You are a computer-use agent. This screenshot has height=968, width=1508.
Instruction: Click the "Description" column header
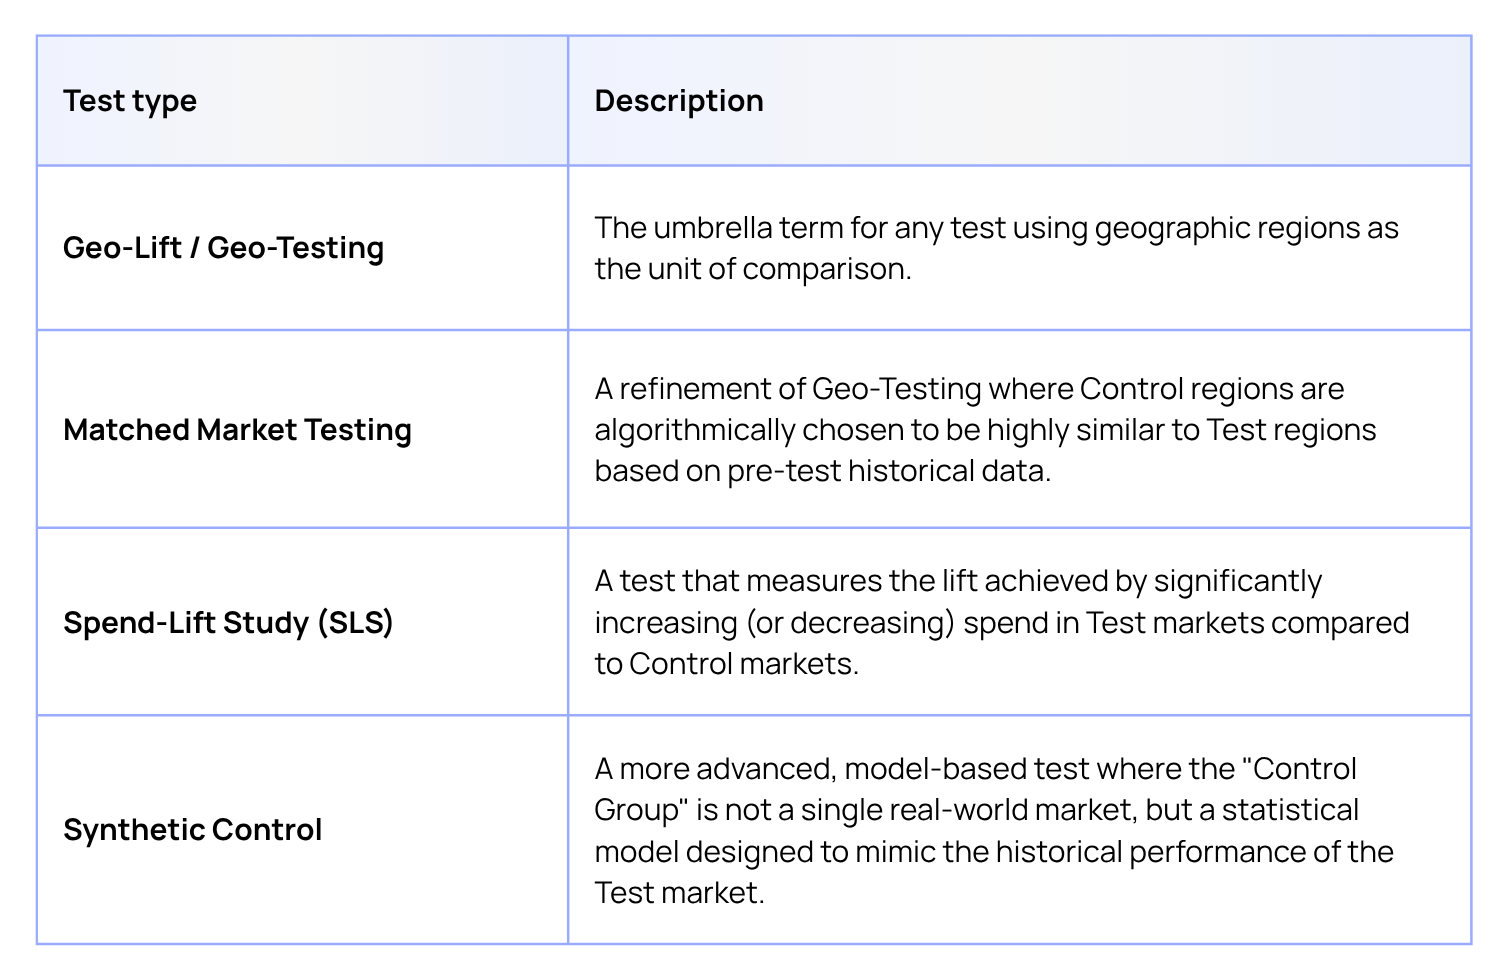(x=679, y=101)
